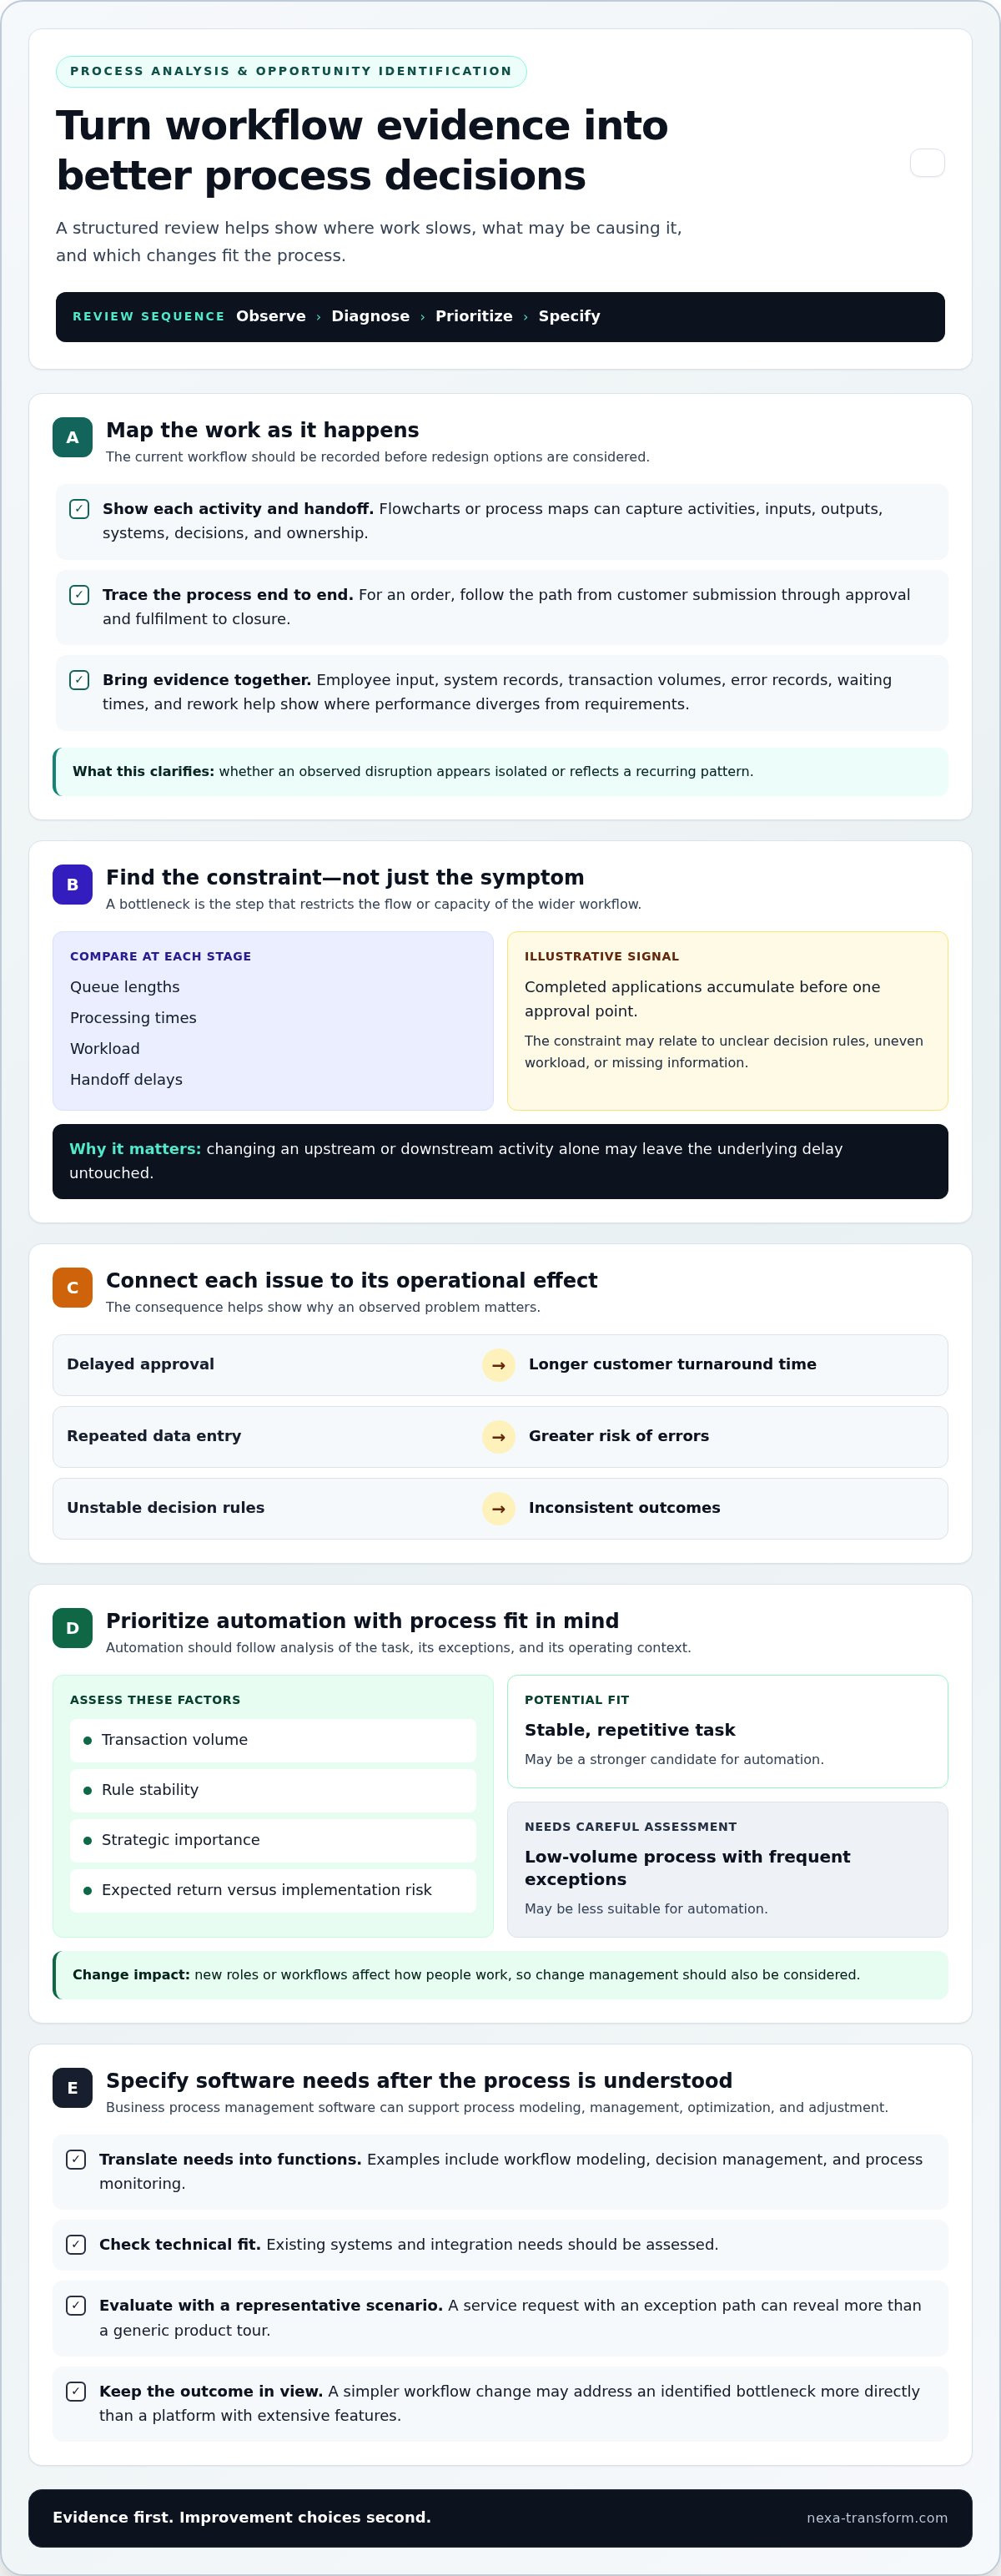
Task: Select the 'Transaction volume' factor item
Action: click(273, 1740)
